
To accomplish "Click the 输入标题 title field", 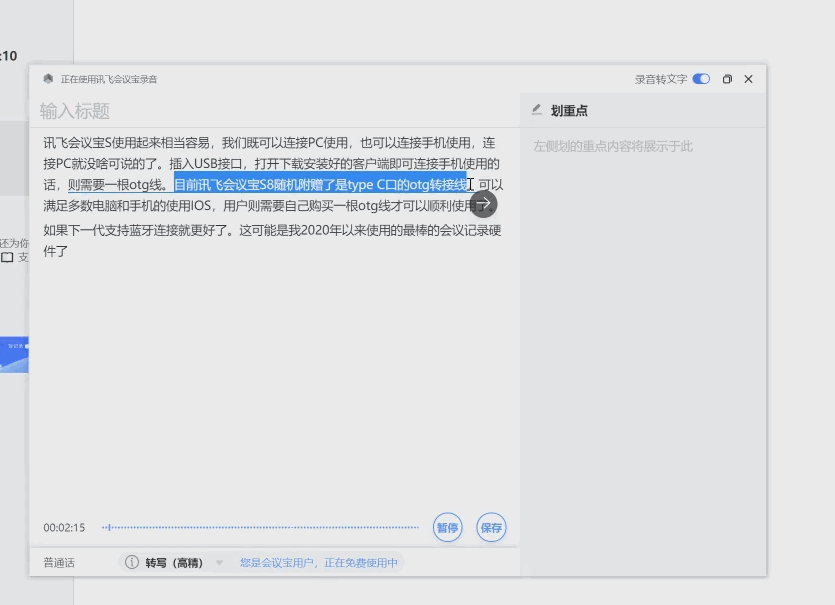I will pyautogui.click(x=274, y=111).
